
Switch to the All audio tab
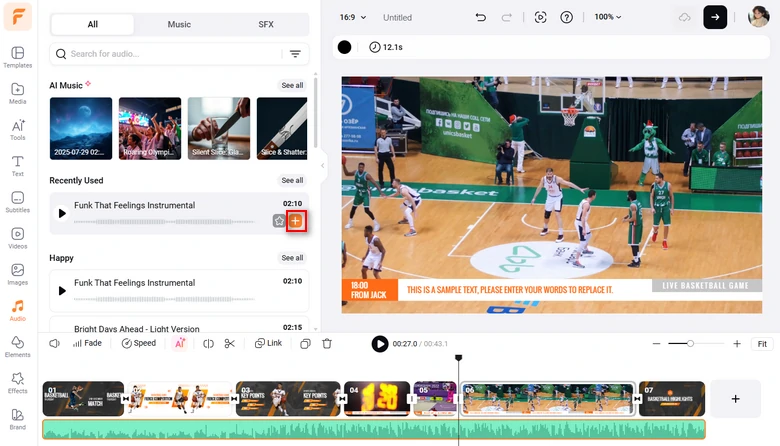point(93,24)
